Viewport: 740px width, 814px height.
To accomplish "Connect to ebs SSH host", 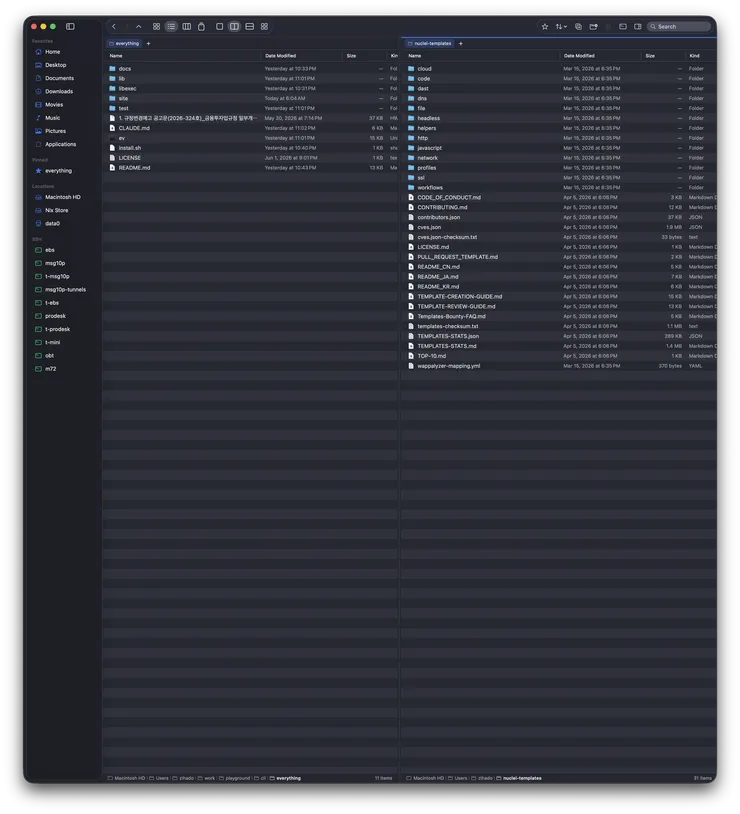I will point(49,250).
